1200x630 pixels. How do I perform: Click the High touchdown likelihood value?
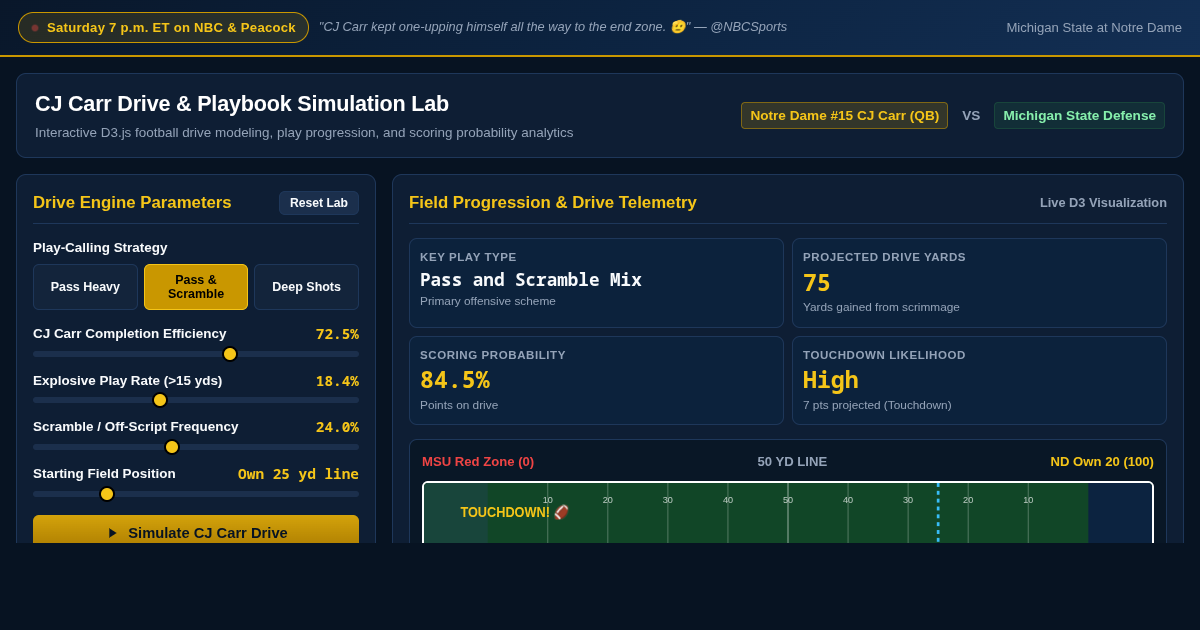point(831,380)
